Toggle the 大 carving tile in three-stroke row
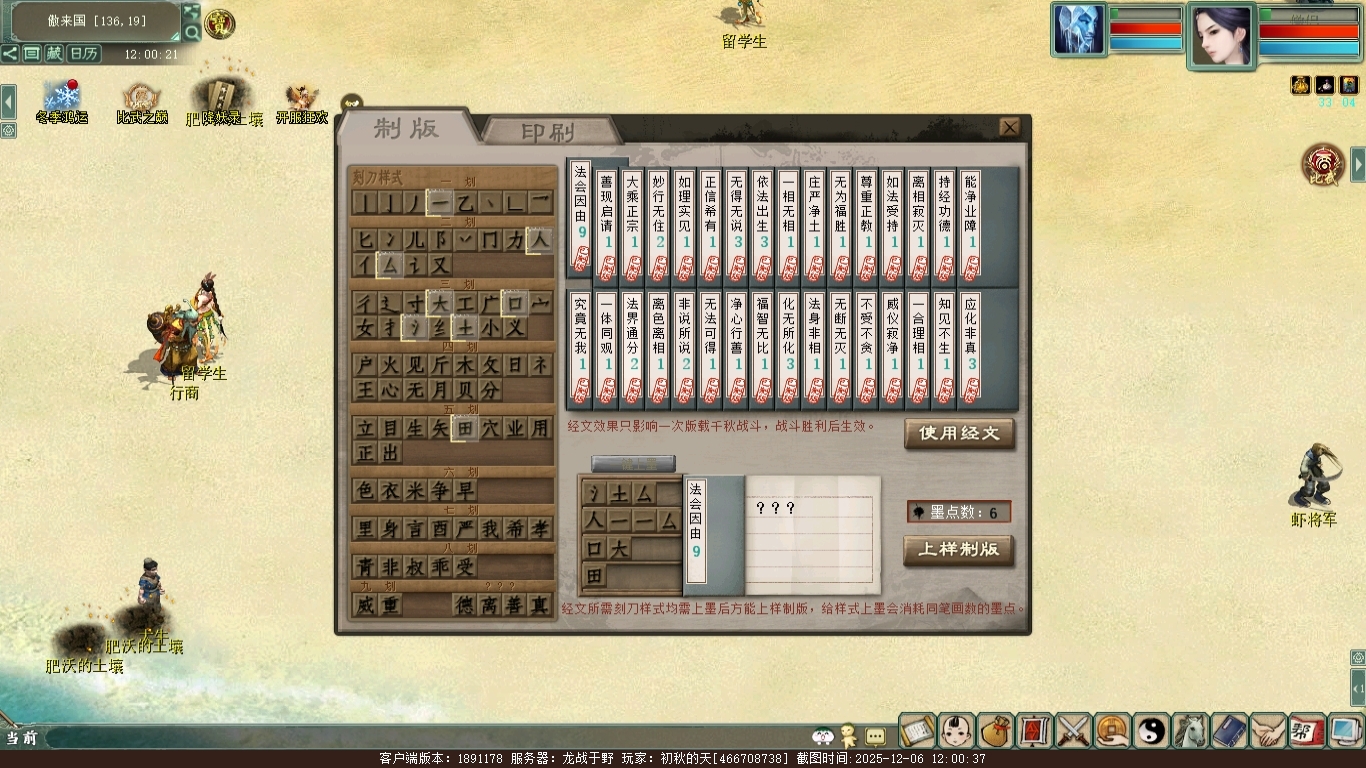The width and height of the screenshot is (1366, 768). 440,302
